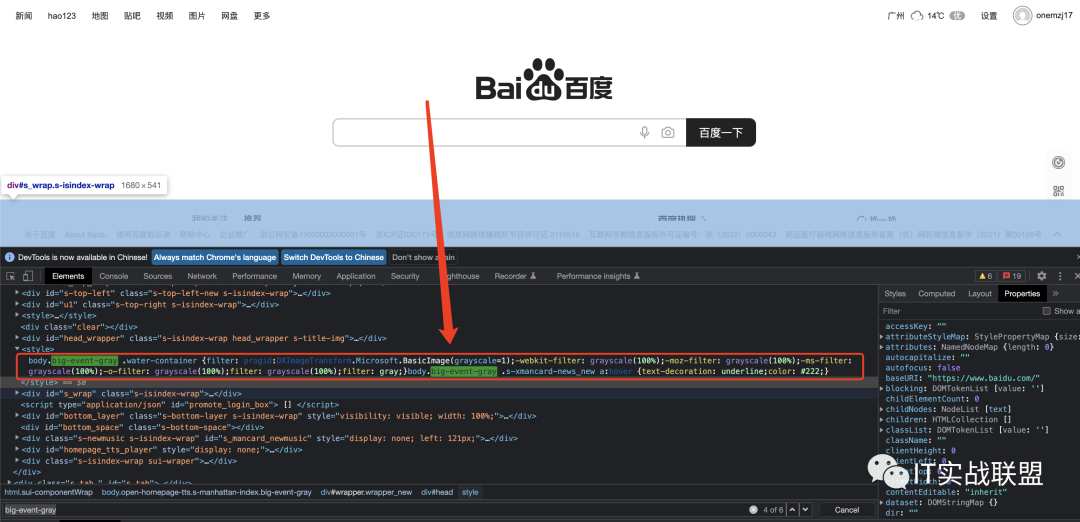The width and height of the screenshot is (1080, 522).
Task: Expand the childNodes property
Action: click(882, 409)
